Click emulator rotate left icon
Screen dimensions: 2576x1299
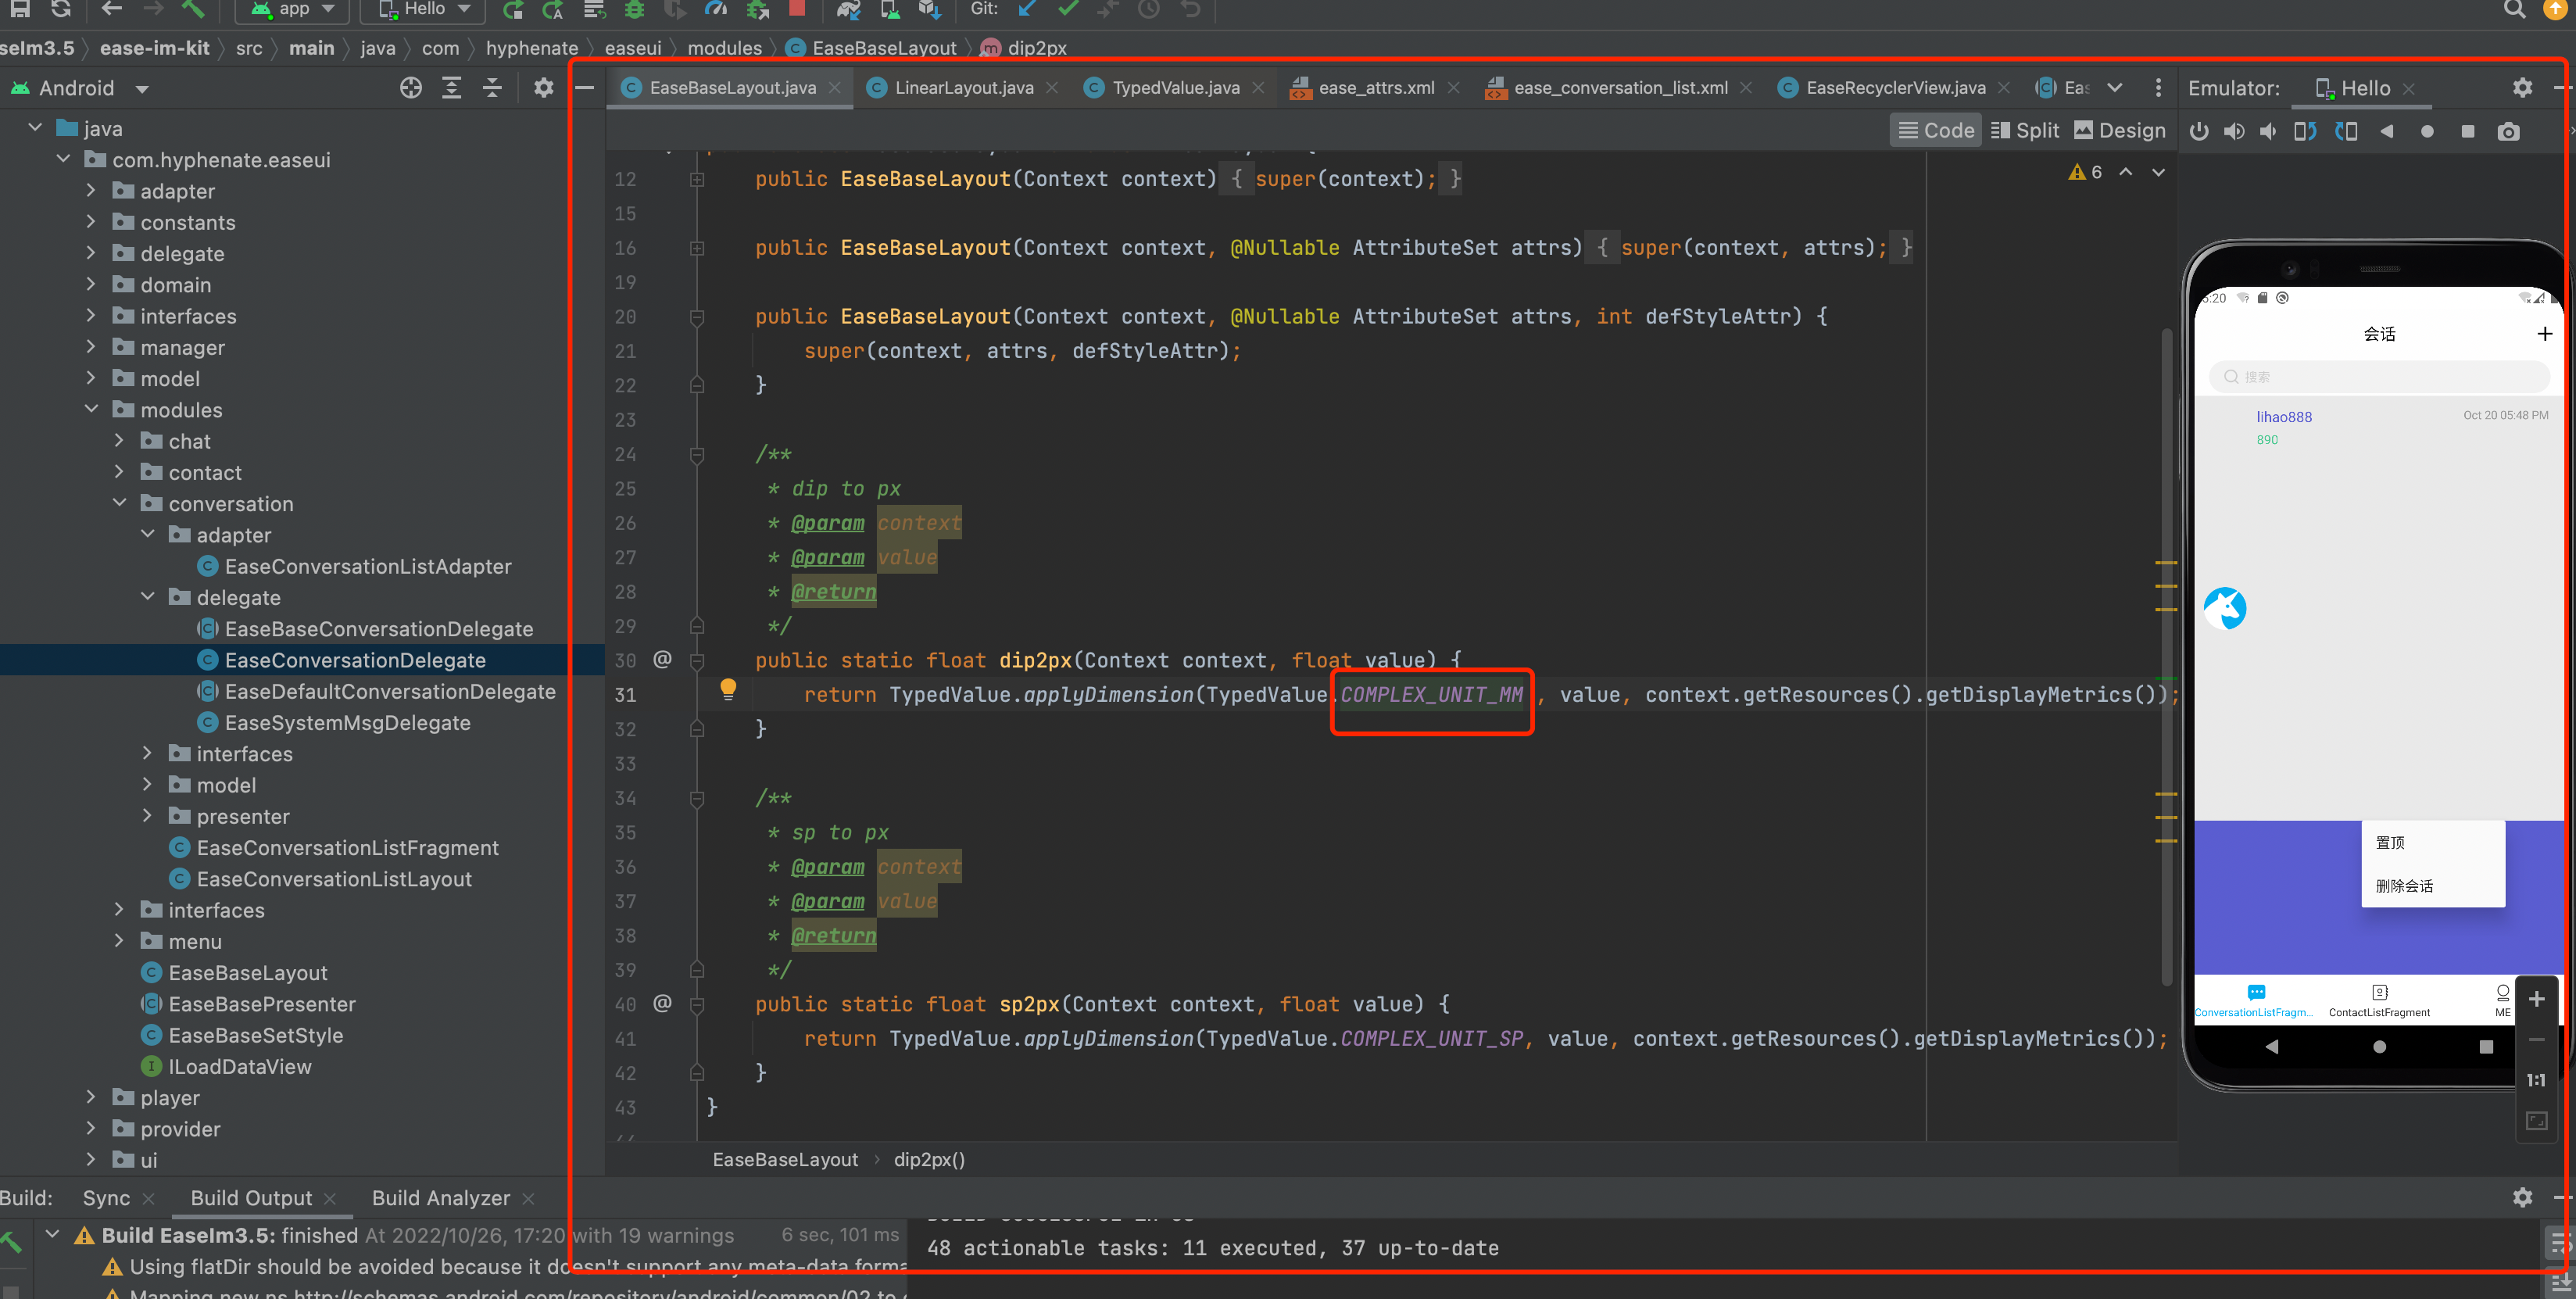(2305, 131)
